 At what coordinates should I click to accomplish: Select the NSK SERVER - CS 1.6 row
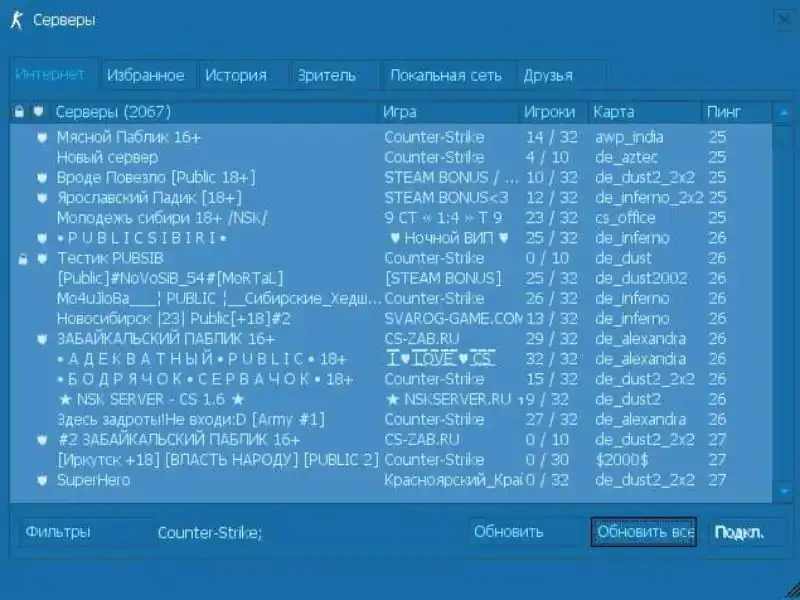click(x=391, y=399)
